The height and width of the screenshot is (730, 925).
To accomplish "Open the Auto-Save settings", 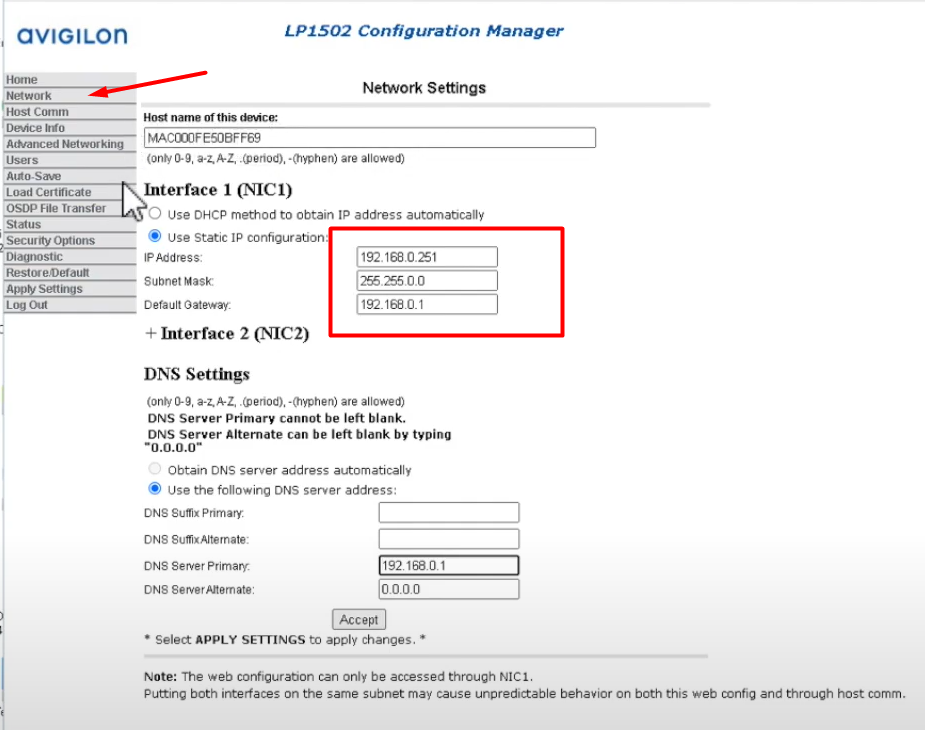I will (x=32, y=176).
